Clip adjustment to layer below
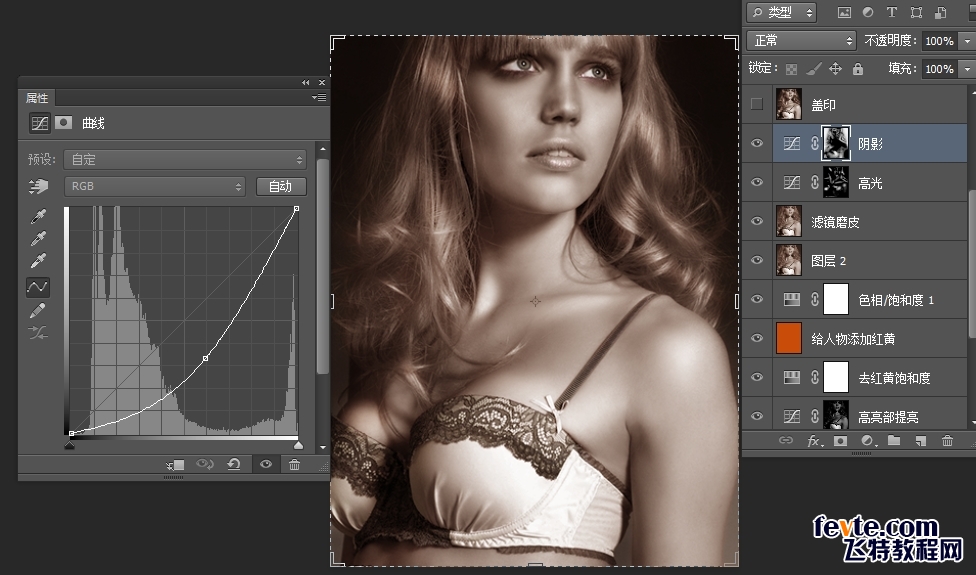This screenshot has width=976, height=575. click(175, 465)
